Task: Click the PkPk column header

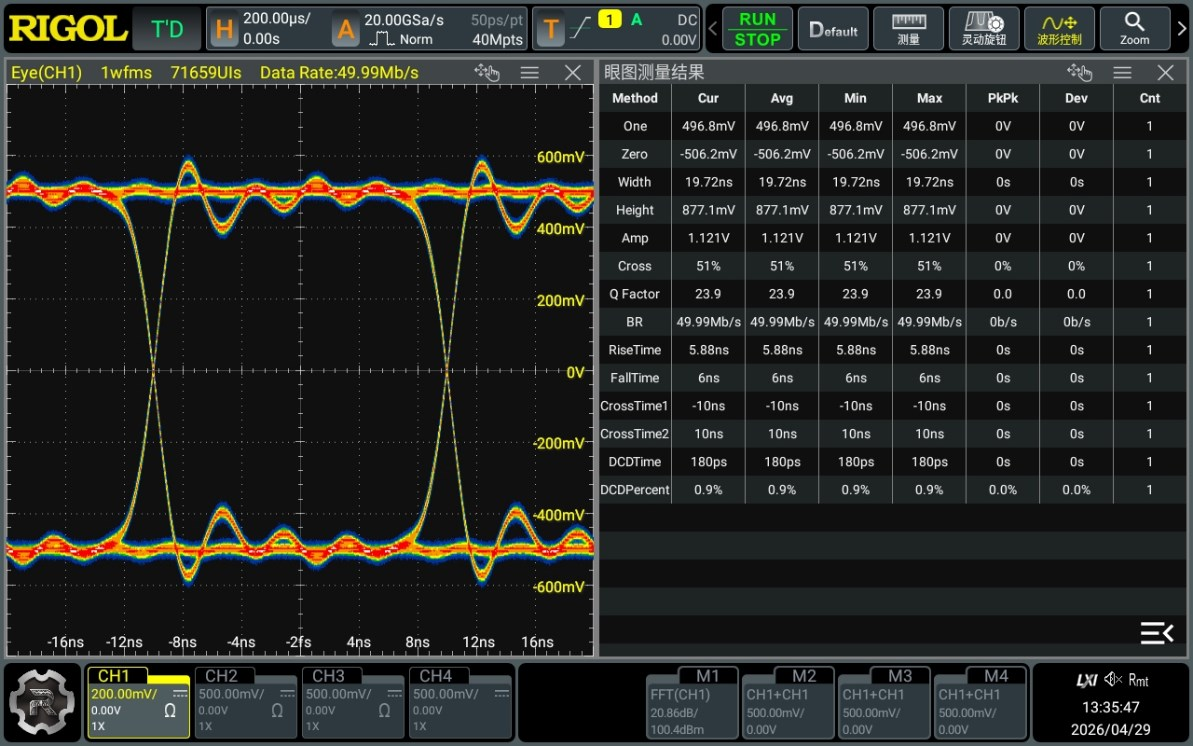Action: point(1003,98)
